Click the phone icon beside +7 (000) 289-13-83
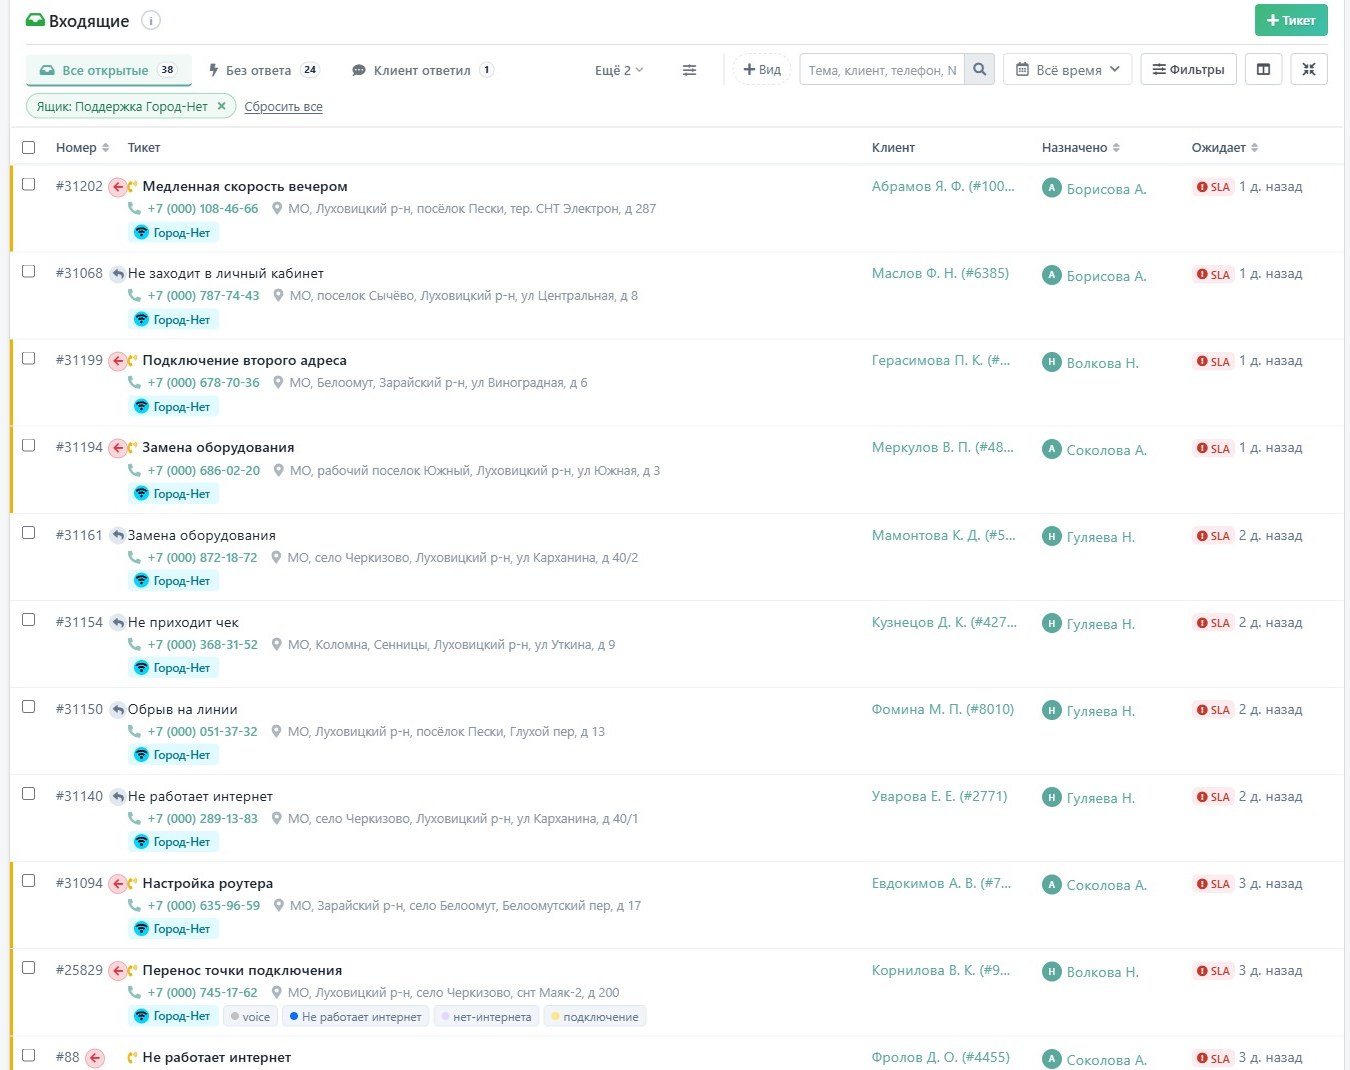1350x1070 pixels. click(x=134, y=819)
